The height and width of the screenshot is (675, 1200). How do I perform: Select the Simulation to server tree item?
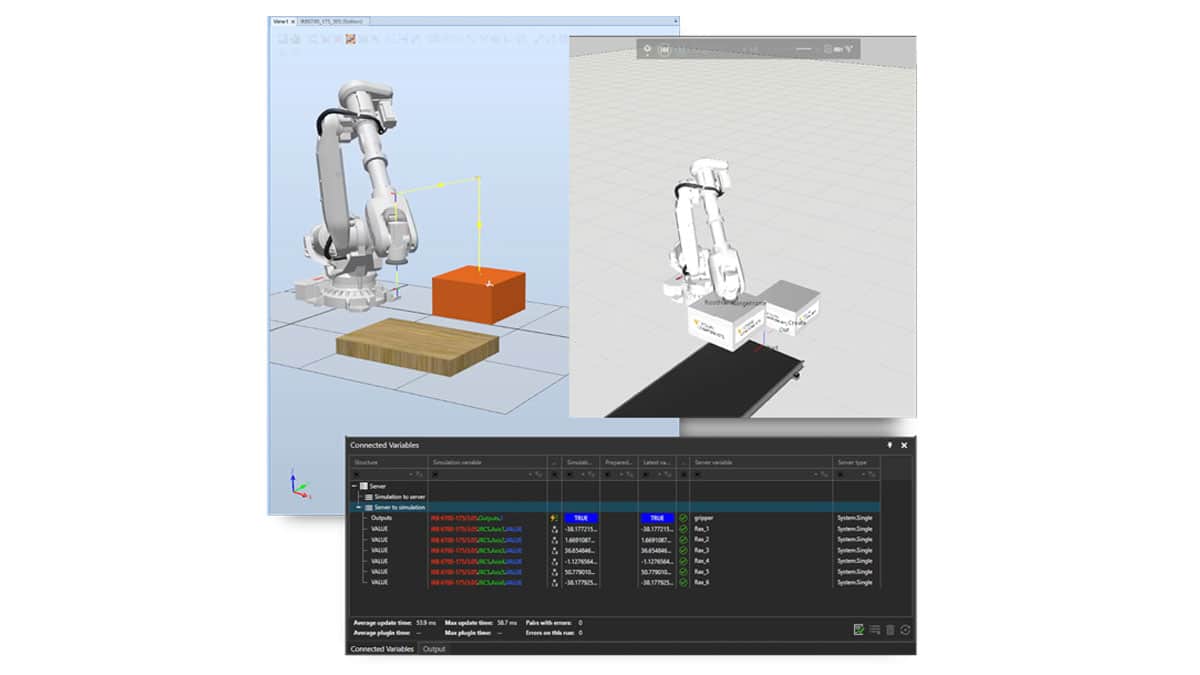400,496
